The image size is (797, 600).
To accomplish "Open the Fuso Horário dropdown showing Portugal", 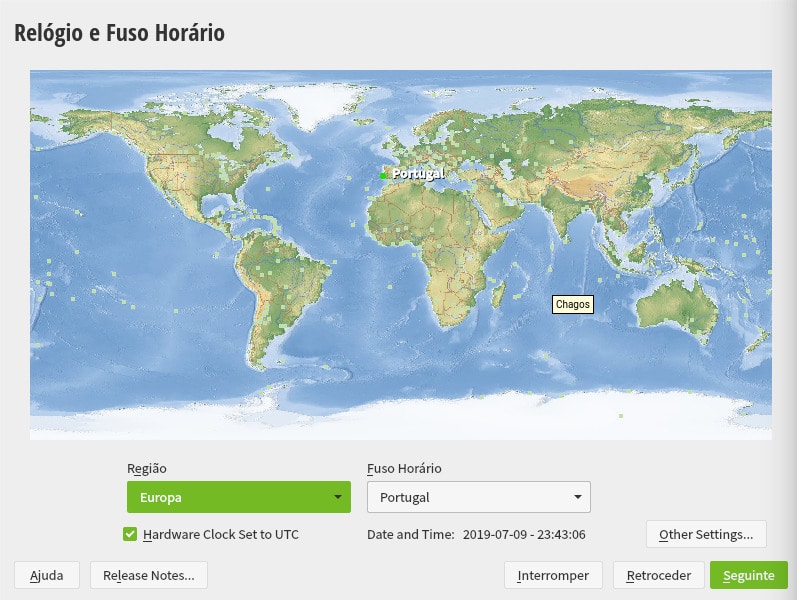I will point(478,497).
